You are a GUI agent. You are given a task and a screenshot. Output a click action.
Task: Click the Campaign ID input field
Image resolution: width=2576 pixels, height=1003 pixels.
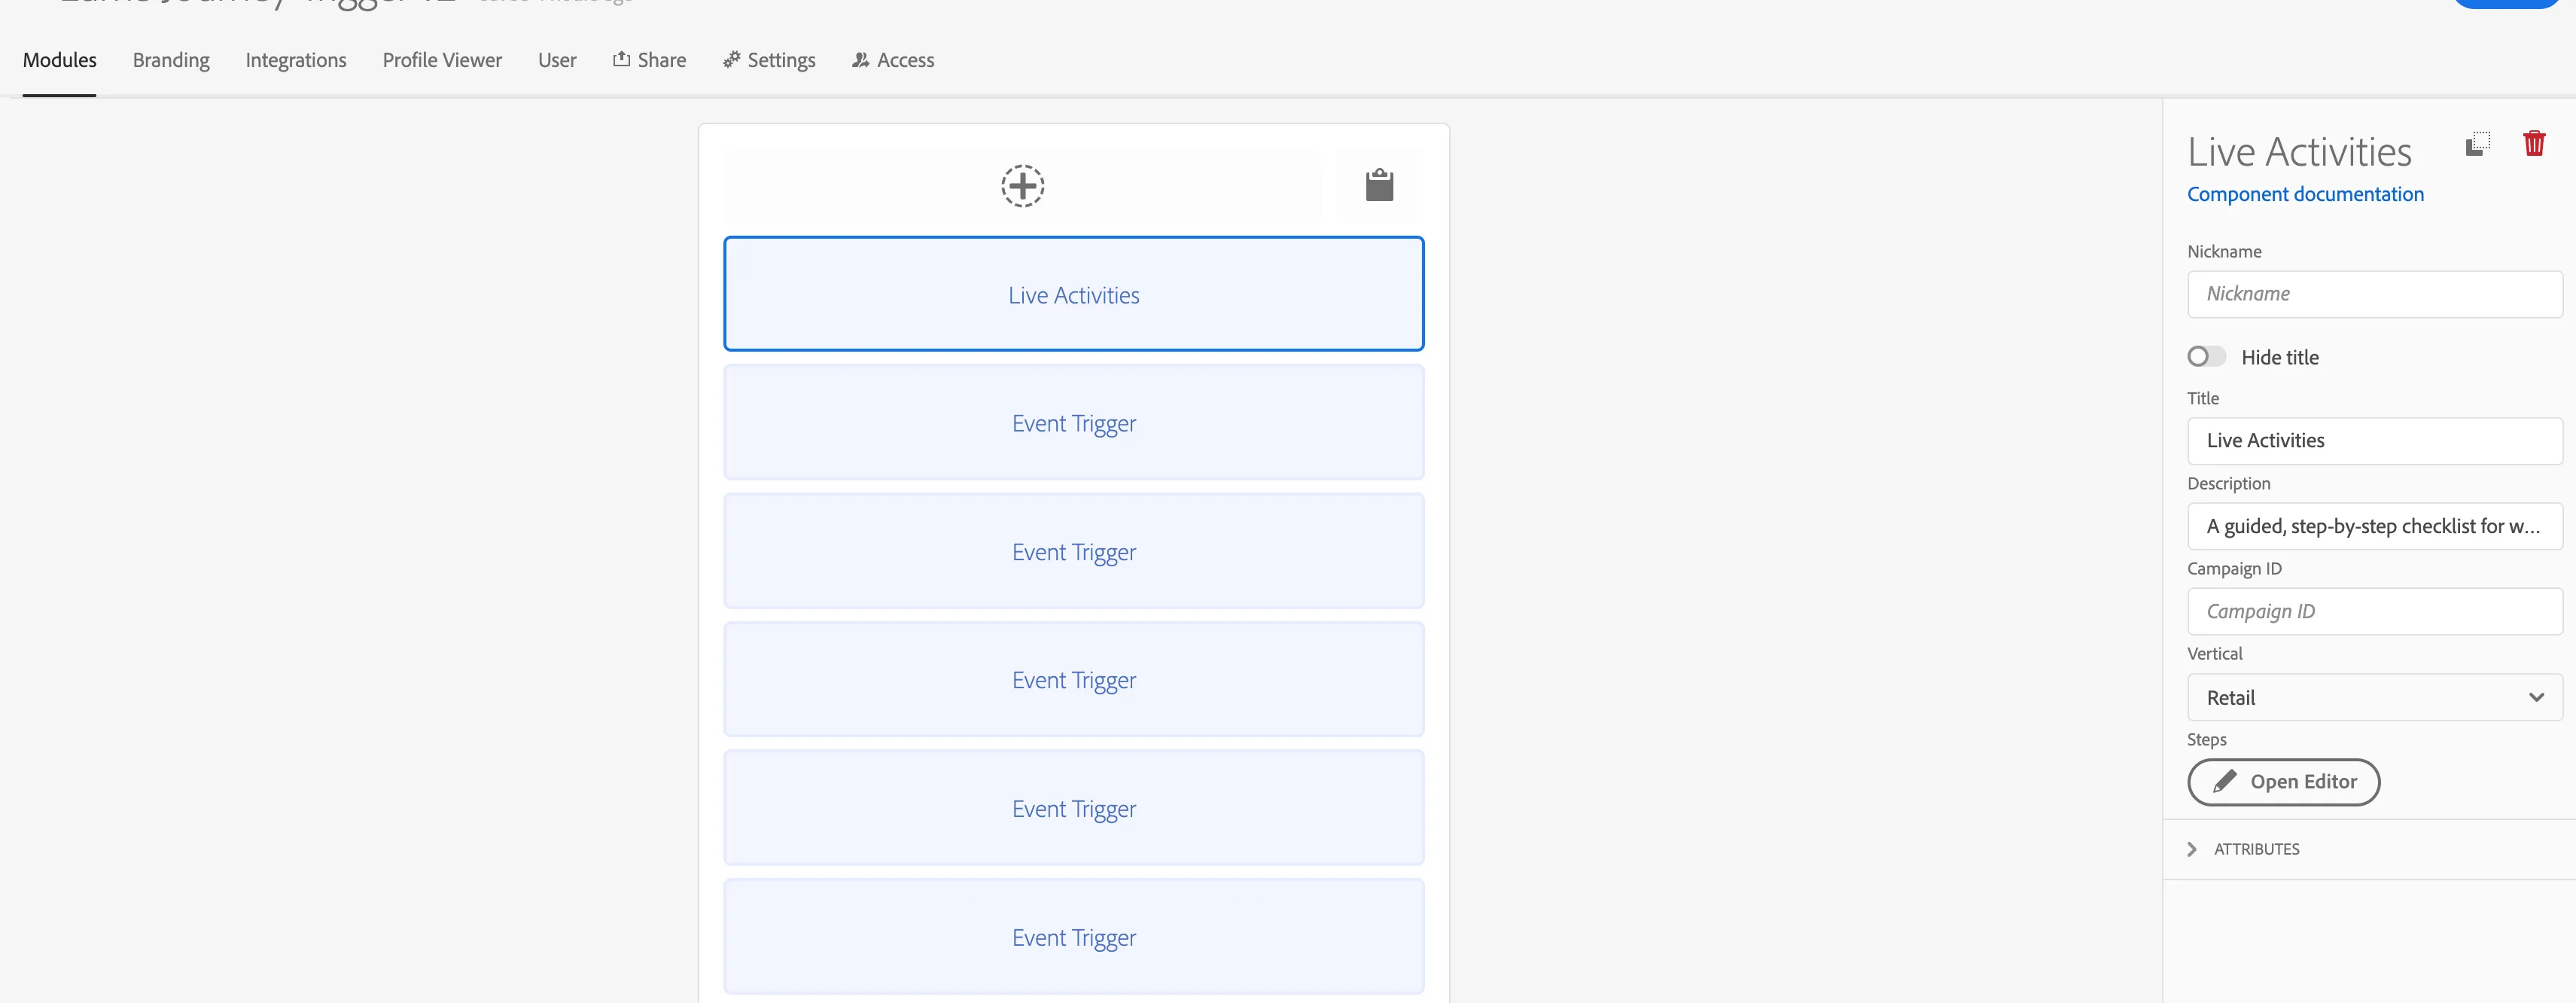[x=2374, y=611]
